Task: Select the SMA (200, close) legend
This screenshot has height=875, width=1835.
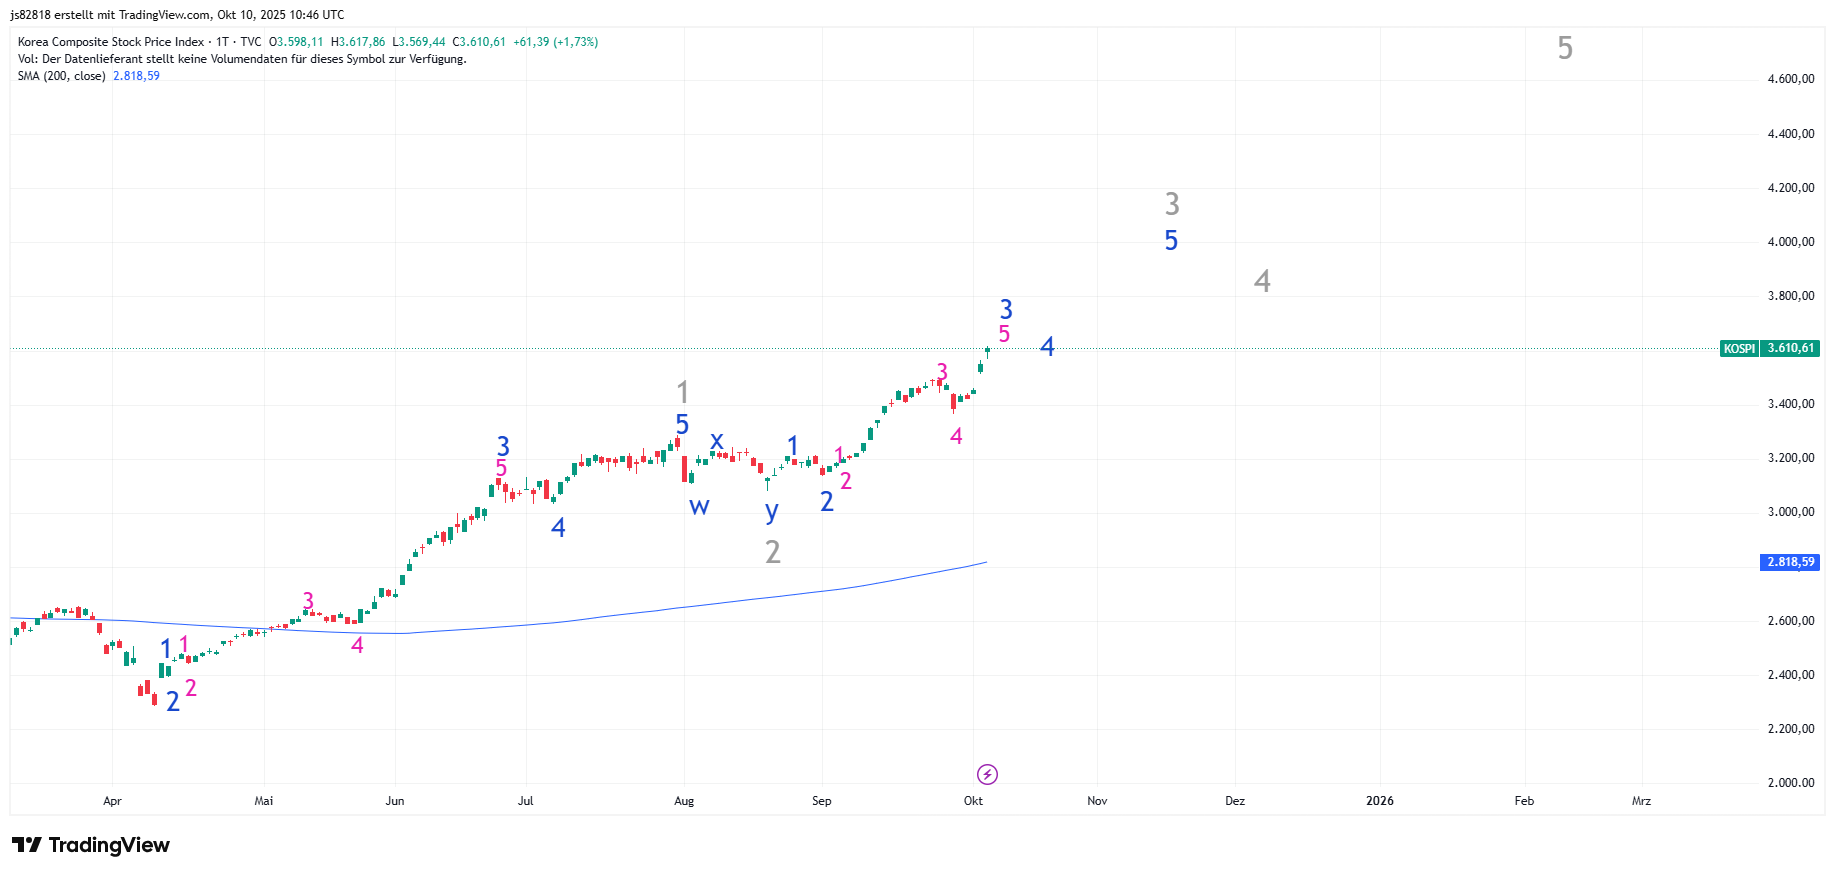Action: 62,76
